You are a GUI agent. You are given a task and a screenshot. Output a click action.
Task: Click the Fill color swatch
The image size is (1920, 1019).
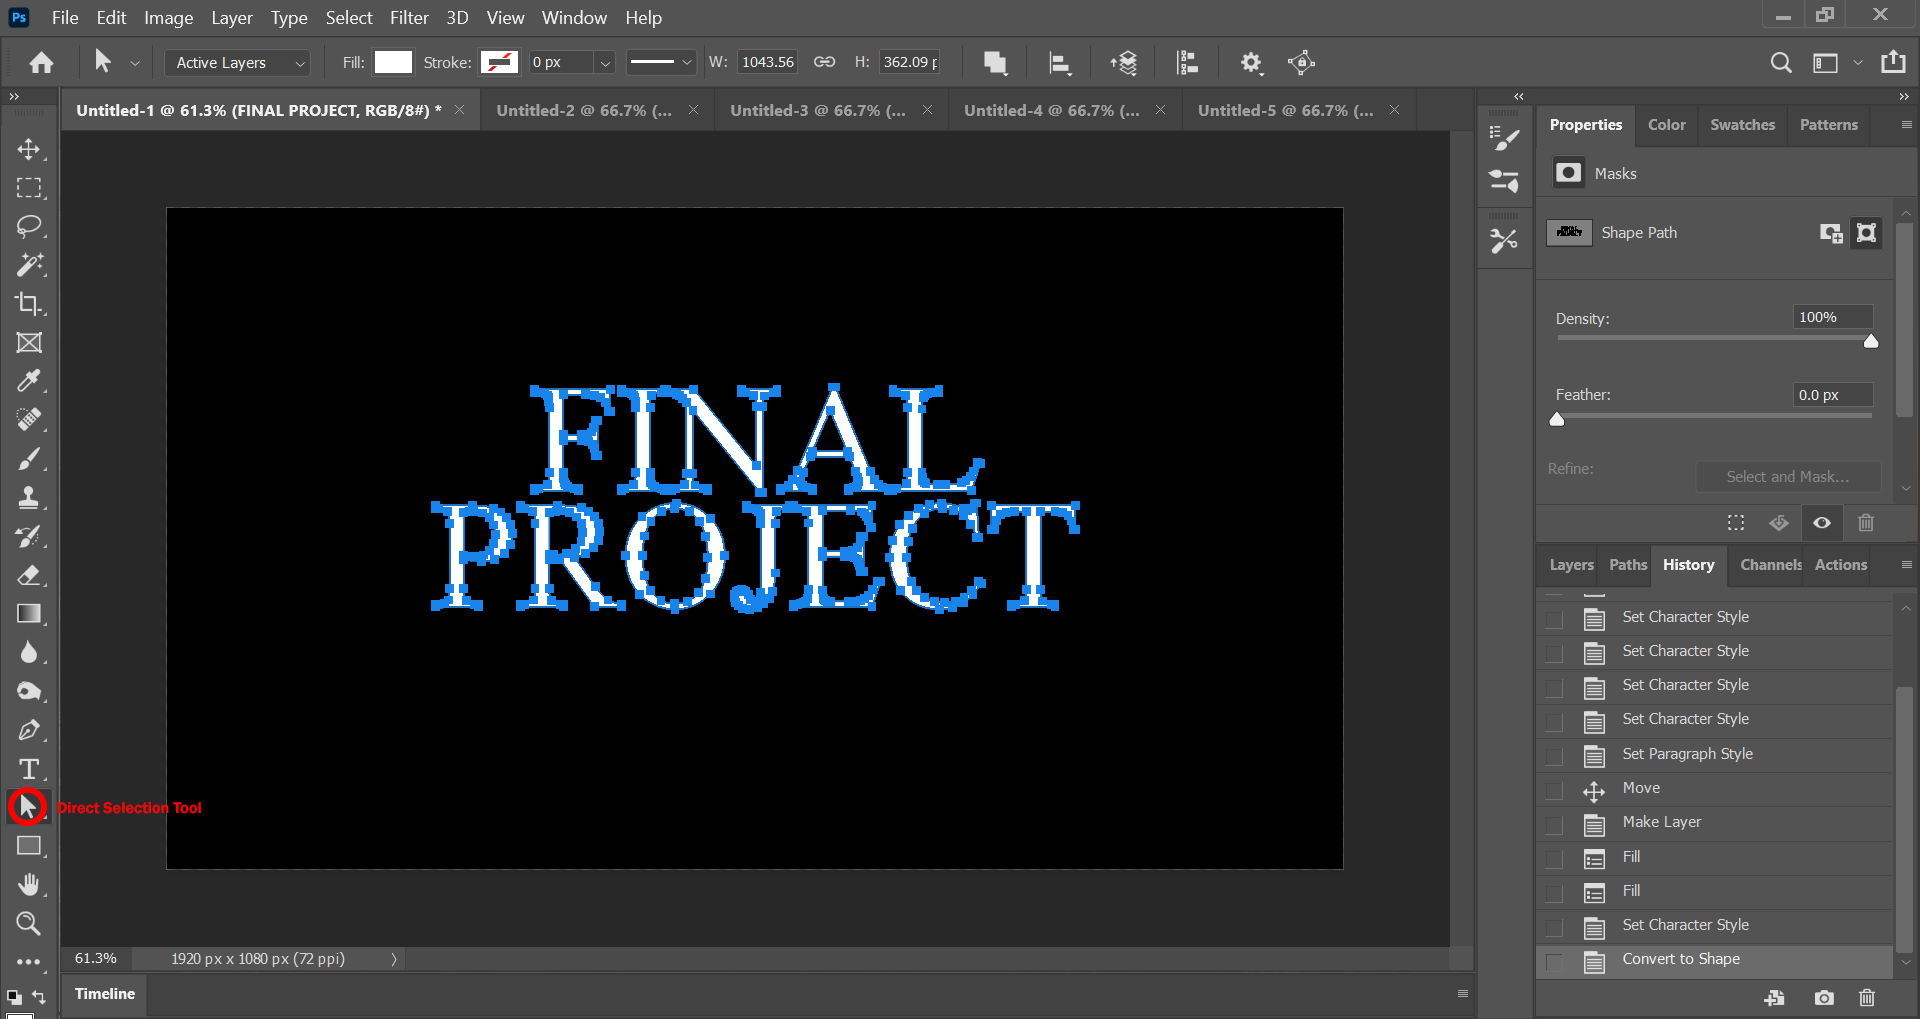(x=393, y=62)
